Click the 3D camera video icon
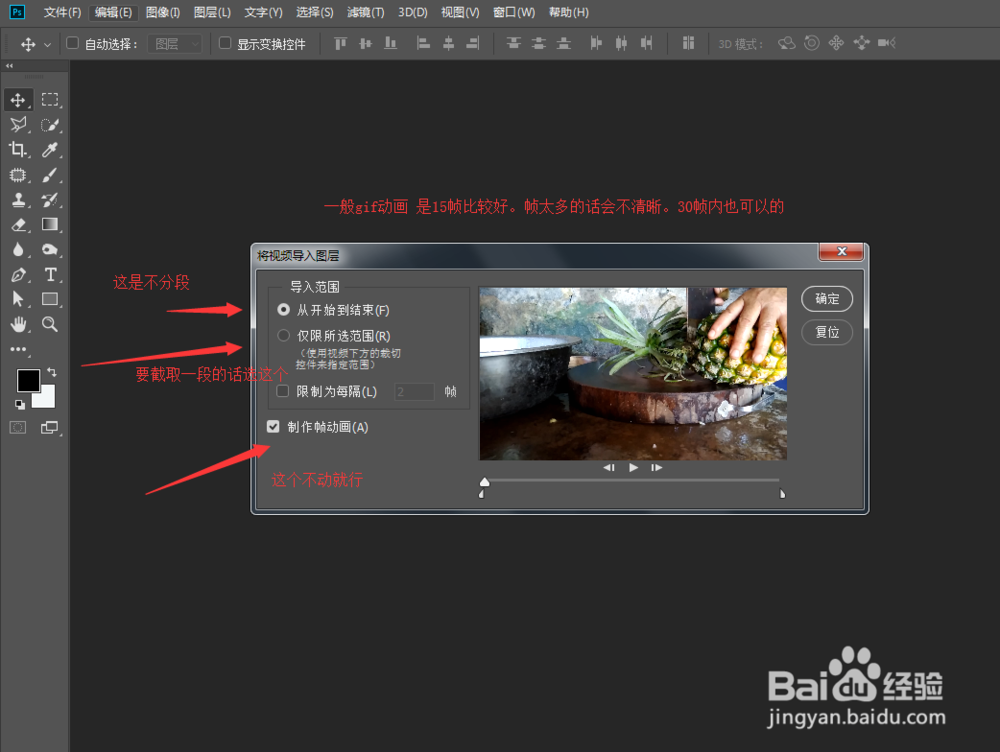This screenshot has height=752, width=1000. (886, 43)
